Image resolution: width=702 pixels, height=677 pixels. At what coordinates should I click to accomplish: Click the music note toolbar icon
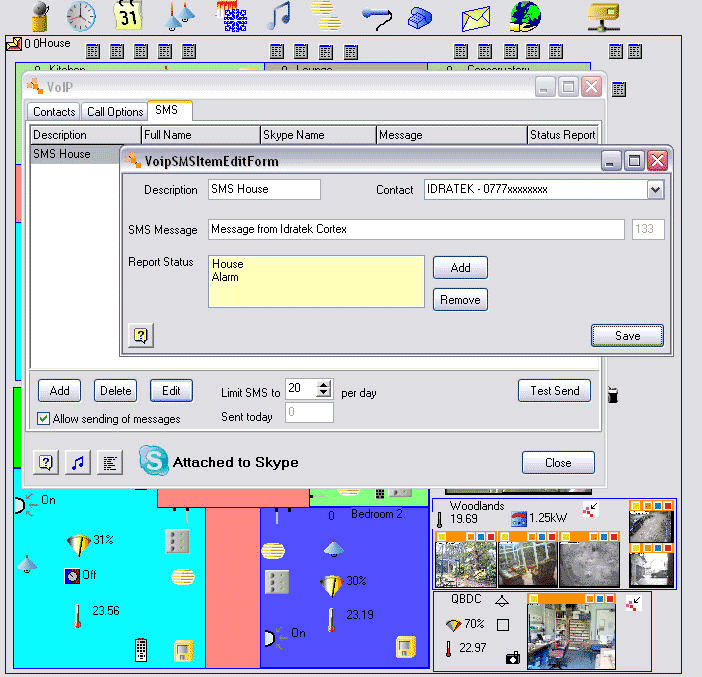280,16
